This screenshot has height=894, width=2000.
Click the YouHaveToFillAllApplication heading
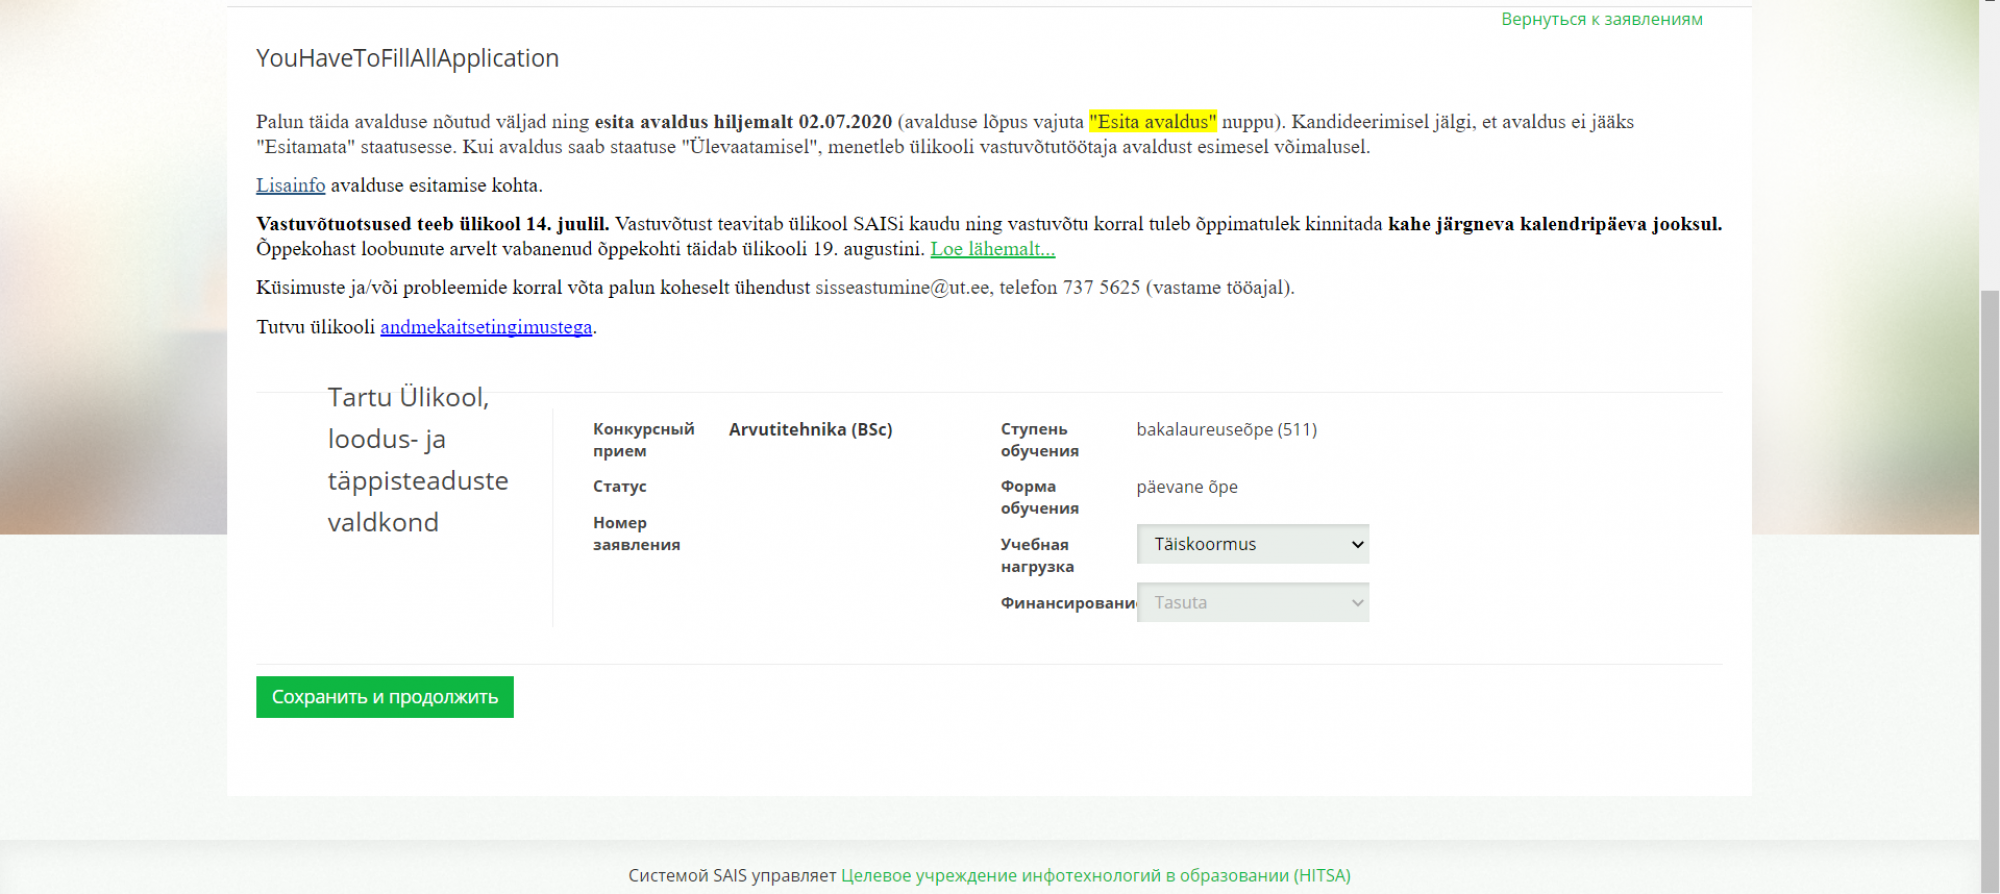coord(407,58)
